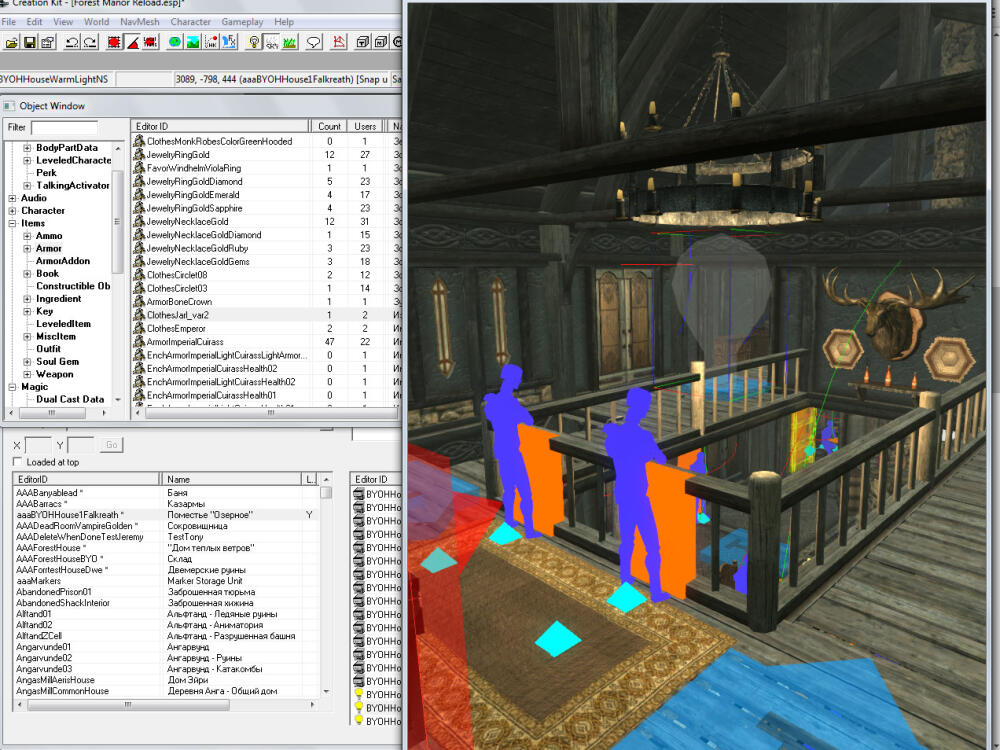This screenshot has width=1000, height=750.
Task: Open the World menu
Action: pos(96,22)
